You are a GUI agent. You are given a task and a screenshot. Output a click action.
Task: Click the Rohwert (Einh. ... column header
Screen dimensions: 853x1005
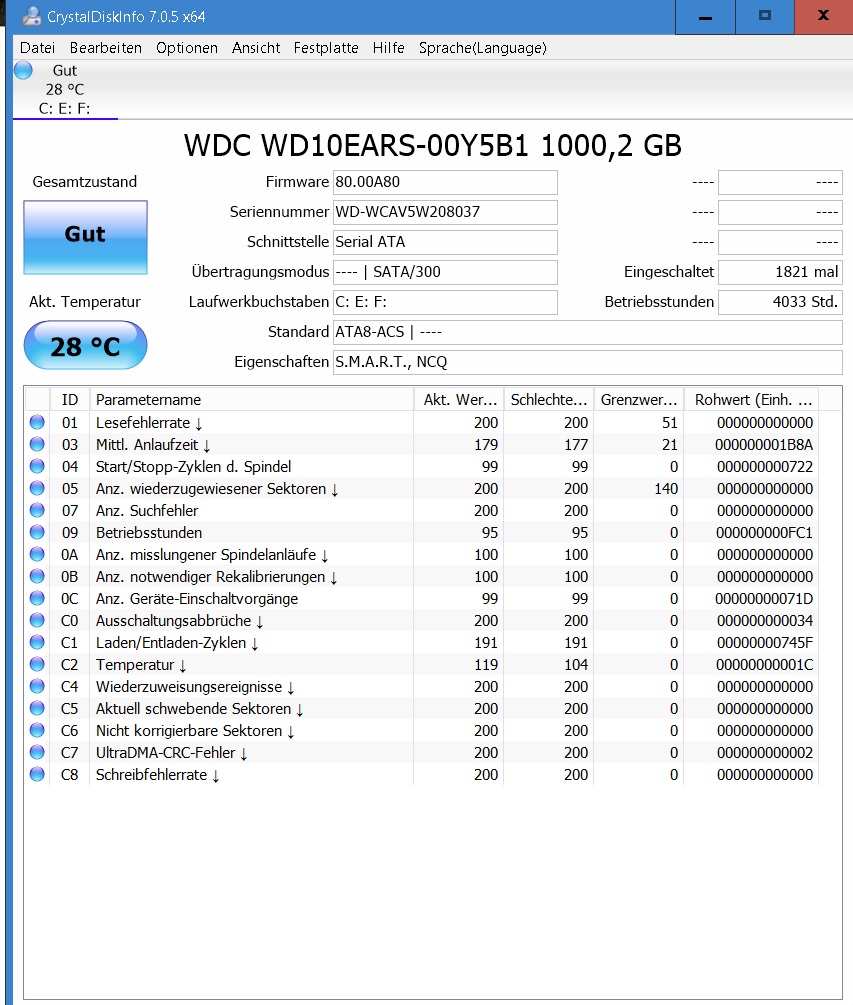752,400
